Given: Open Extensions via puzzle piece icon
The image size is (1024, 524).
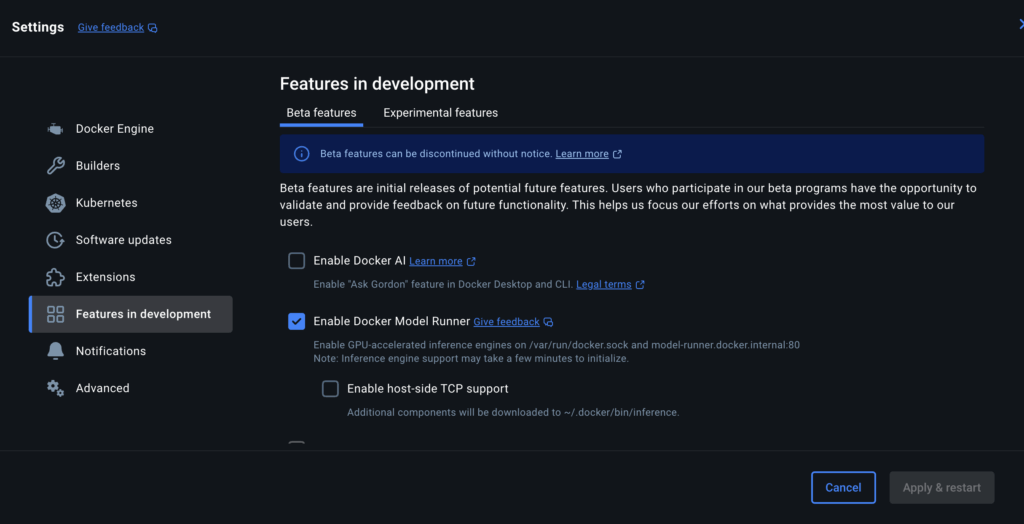Looking at the screenshot, I should (x=55, y=277).
